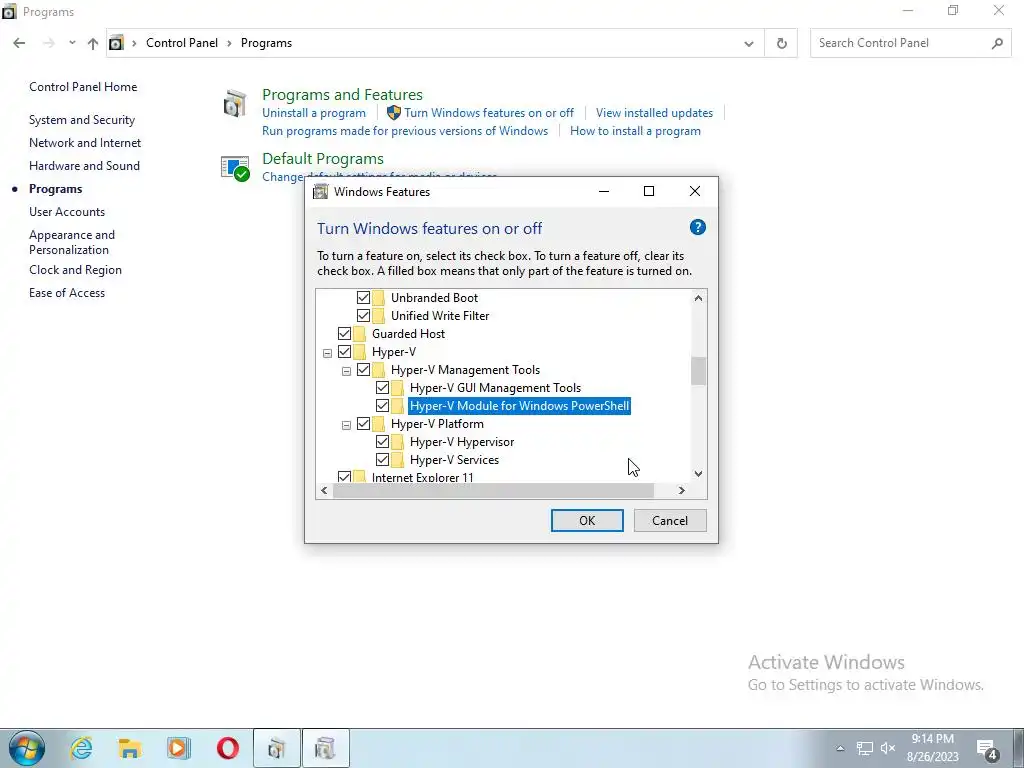
Task: Click the Search Control Panel field
Action: tap(910, 43)
